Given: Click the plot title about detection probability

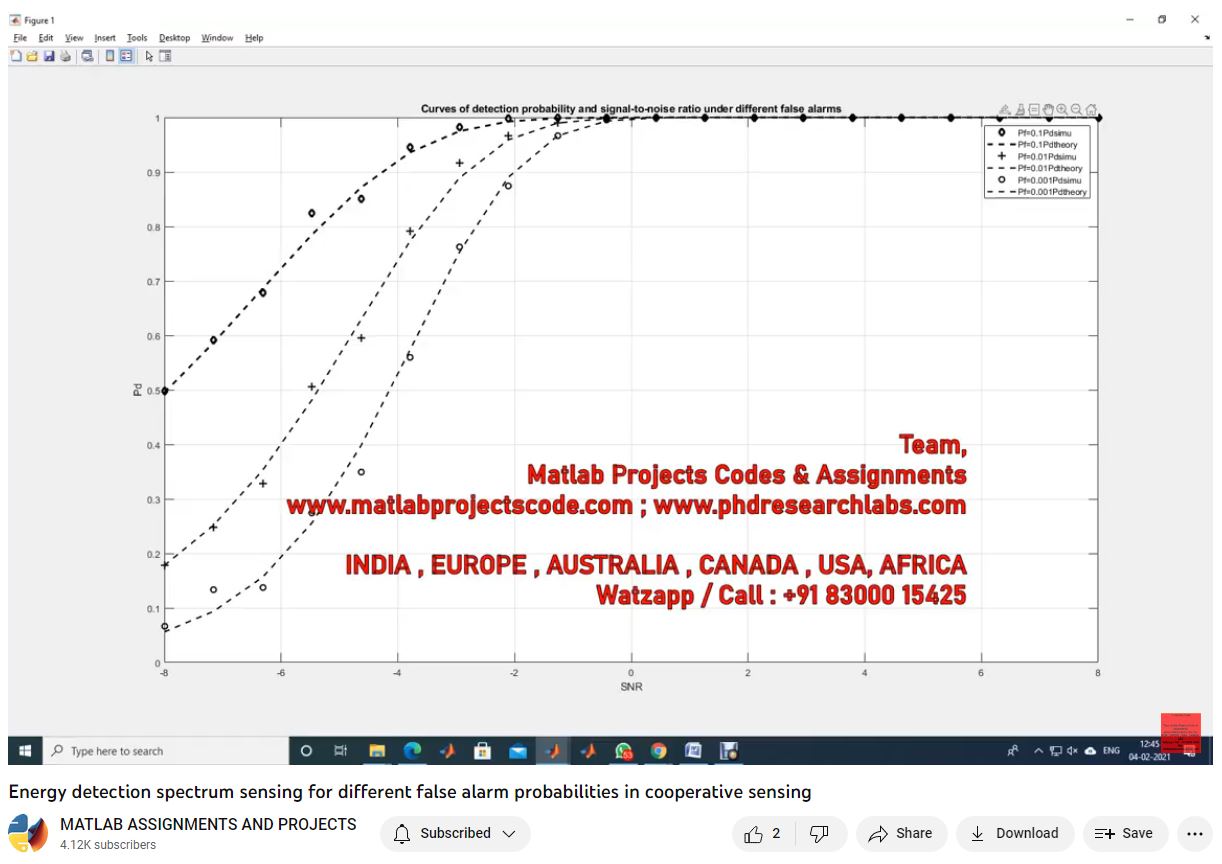Looking at the screenshot, I should [631, 109].
